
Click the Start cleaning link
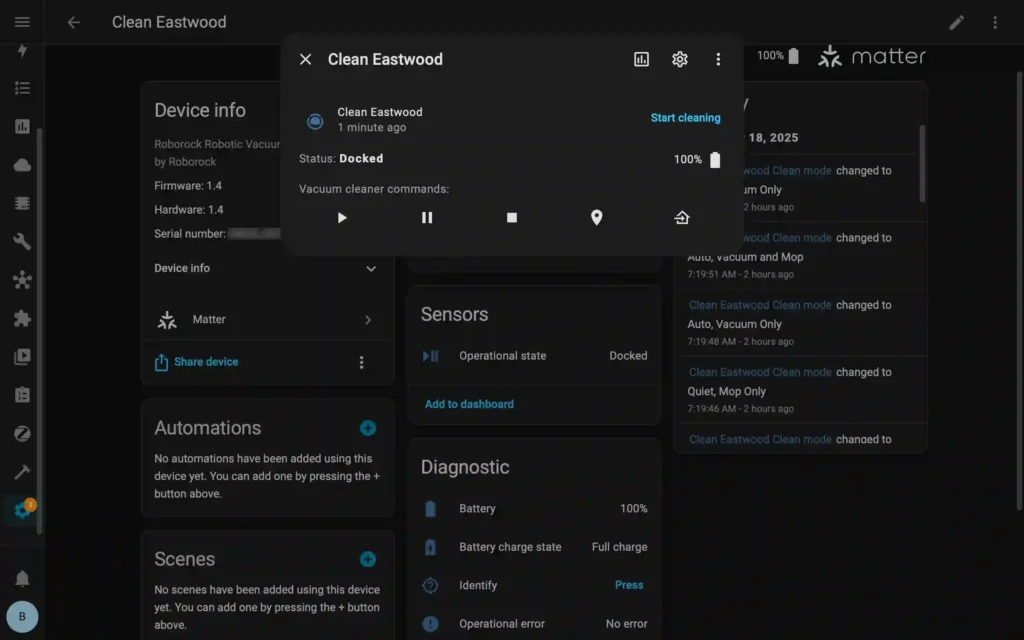click(685, 117)
